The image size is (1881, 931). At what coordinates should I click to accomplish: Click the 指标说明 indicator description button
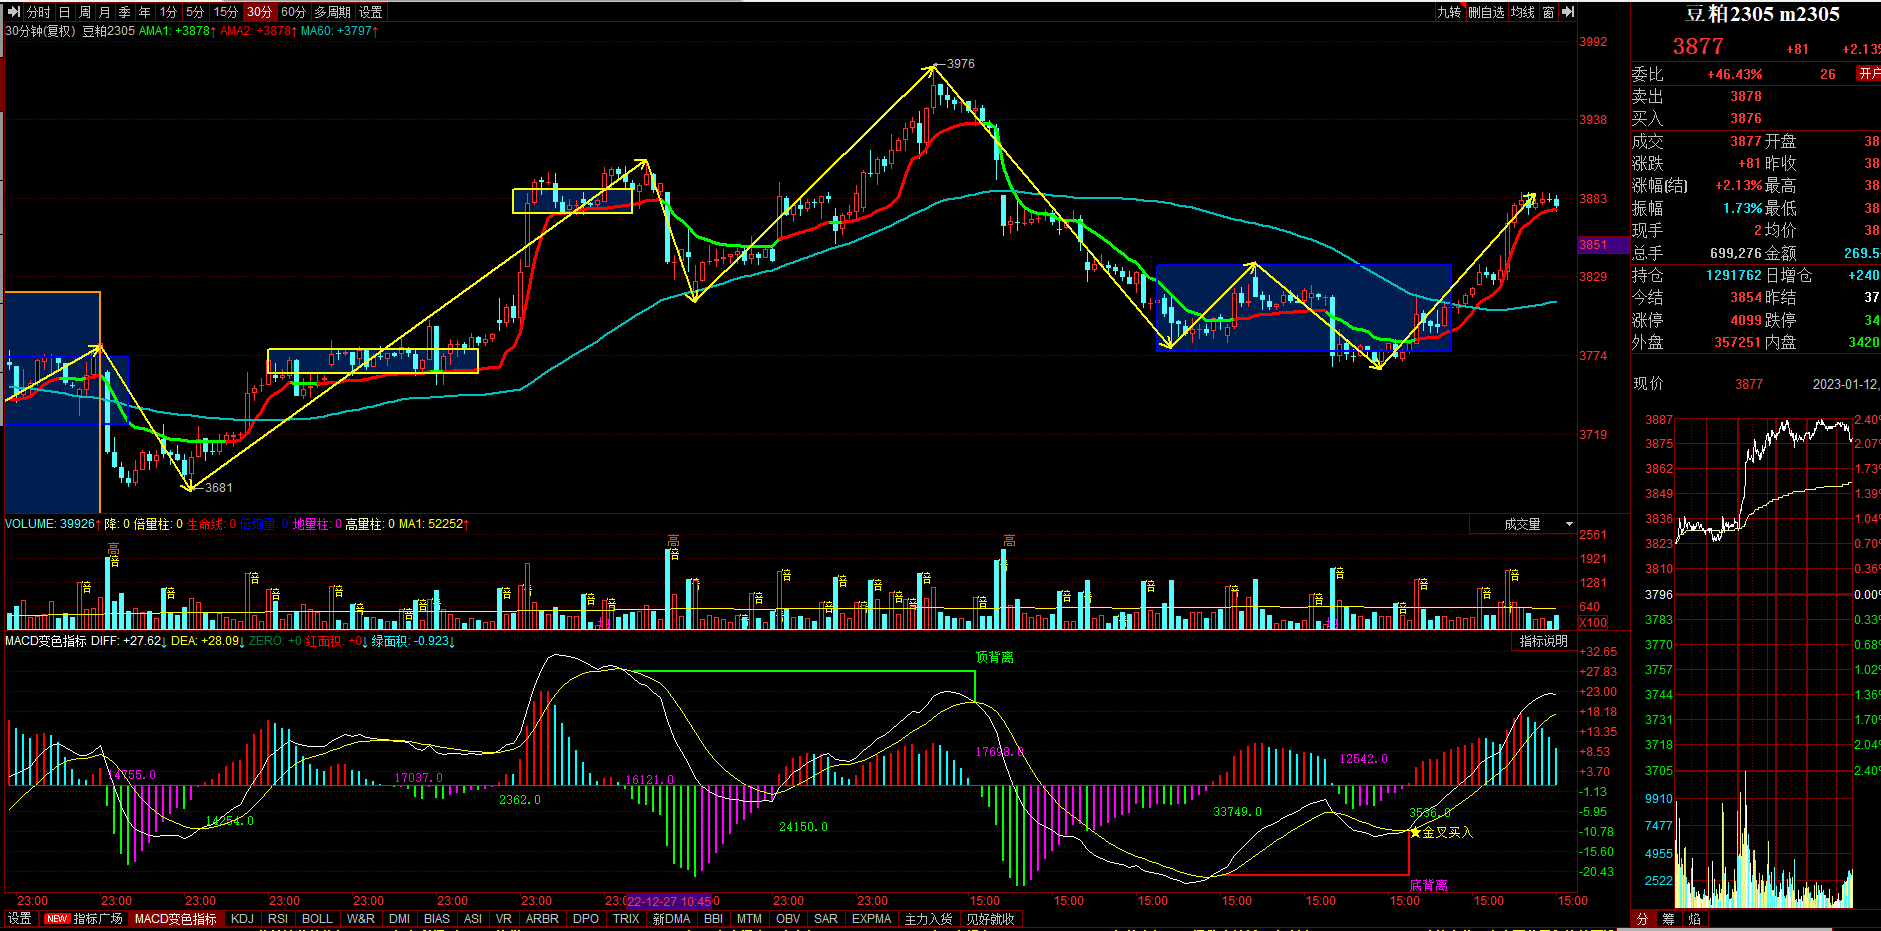tap(1543, 641)
